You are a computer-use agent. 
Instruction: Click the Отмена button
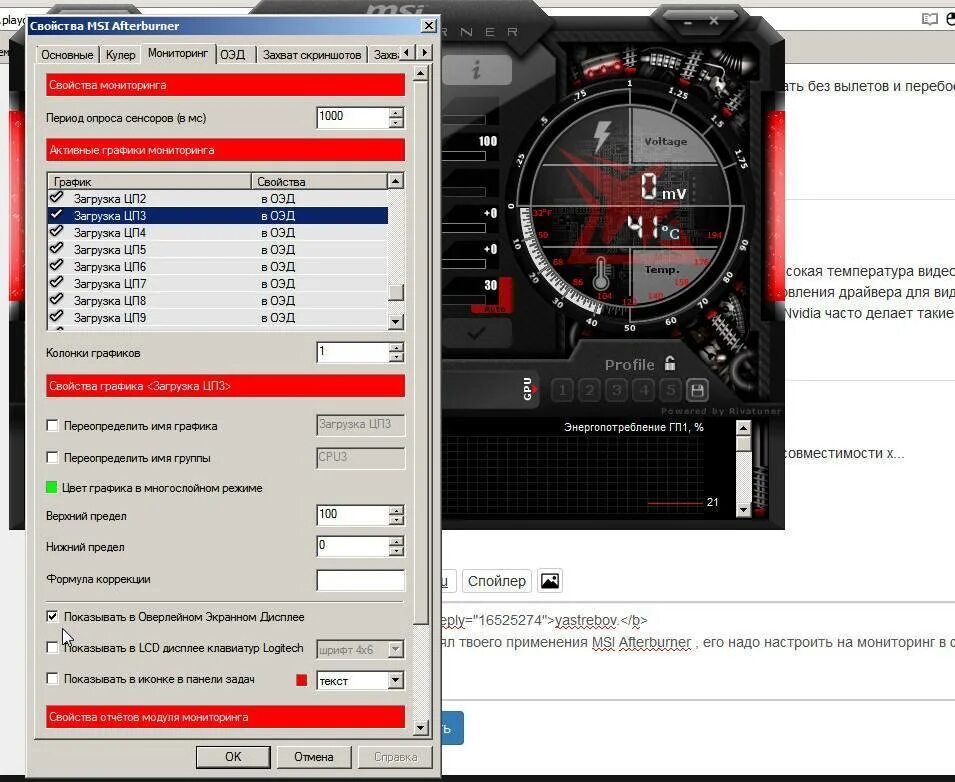coord(314,756)
